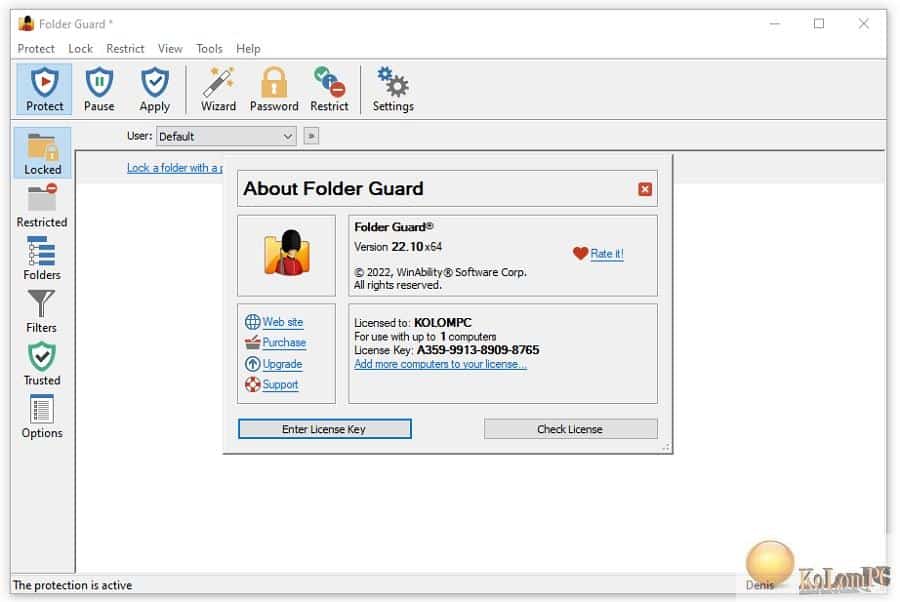Select the license key A359-9913-8909-8765 text

[x=478, y=350]
